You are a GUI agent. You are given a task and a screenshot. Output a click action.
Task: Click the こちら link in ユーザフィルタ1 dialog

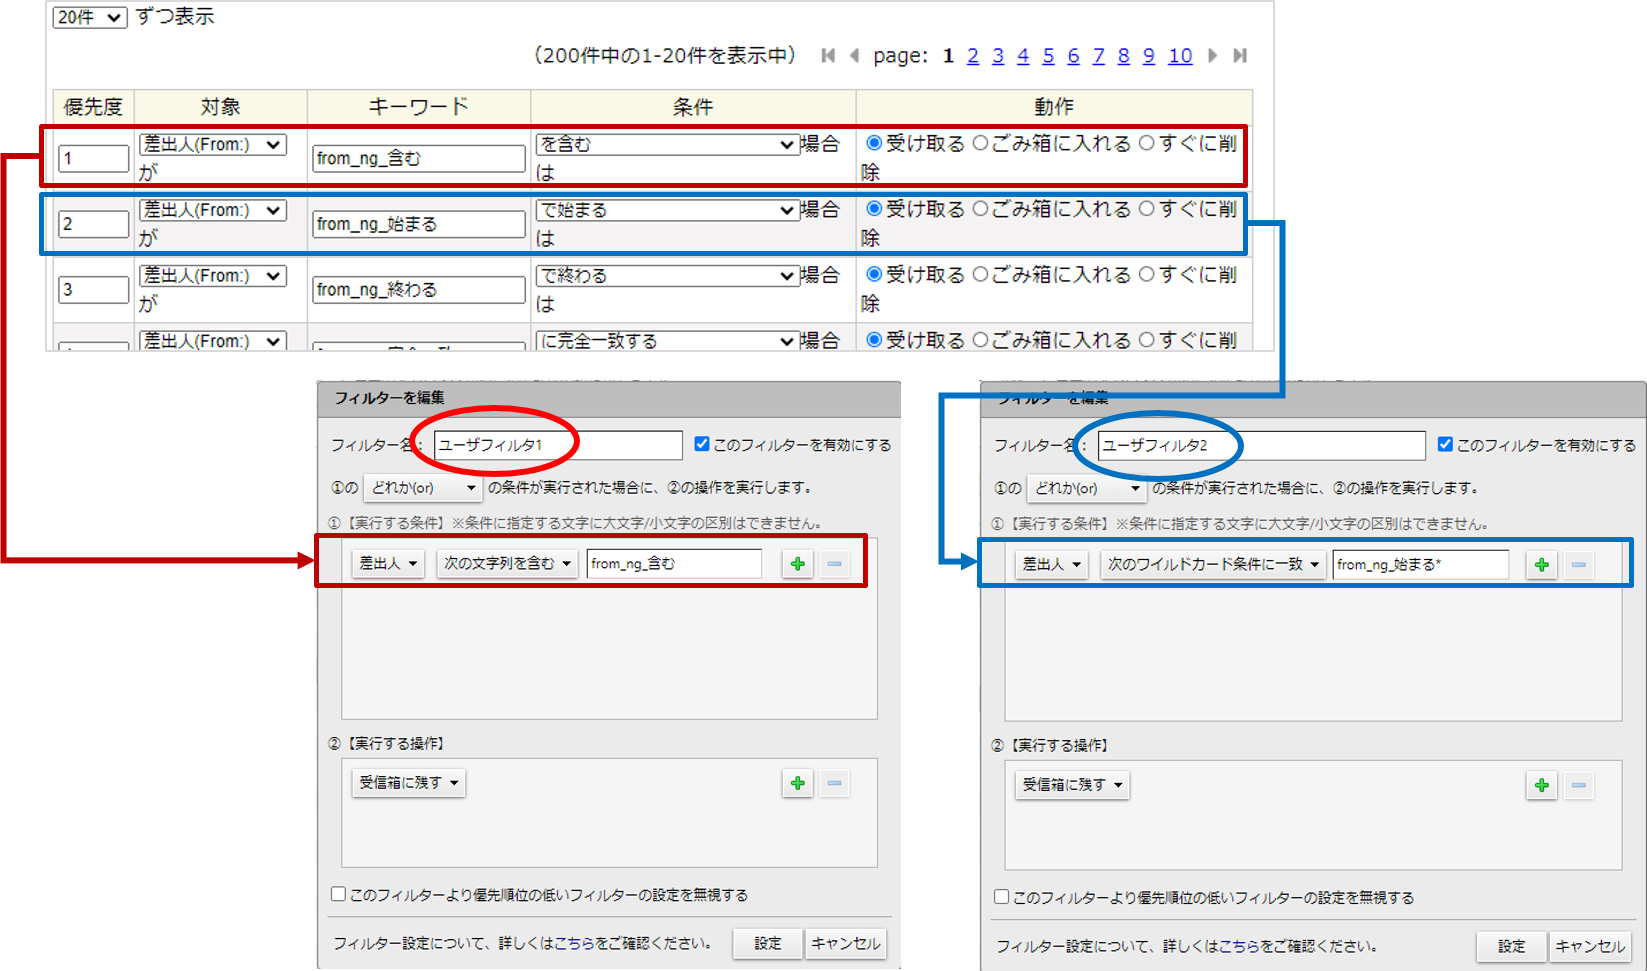coord(574,943)
